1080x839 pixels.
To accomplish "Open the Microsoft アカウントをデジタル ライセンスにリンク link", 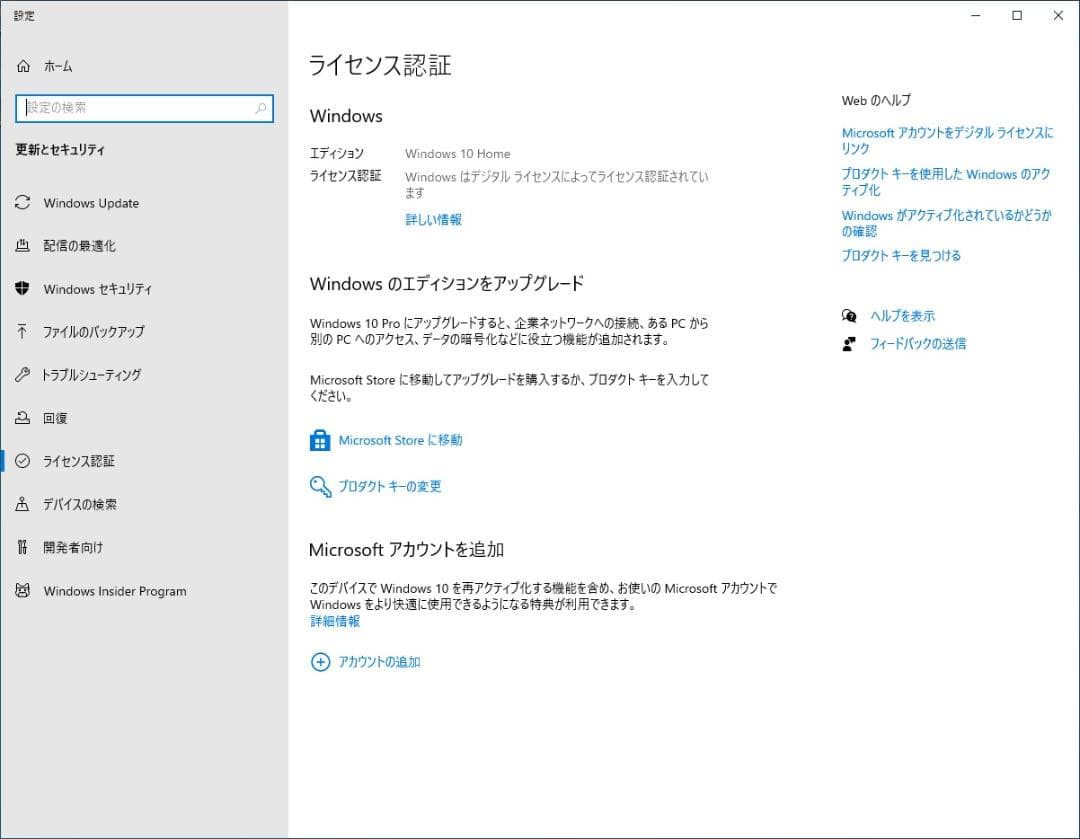I will pos(946,140).
